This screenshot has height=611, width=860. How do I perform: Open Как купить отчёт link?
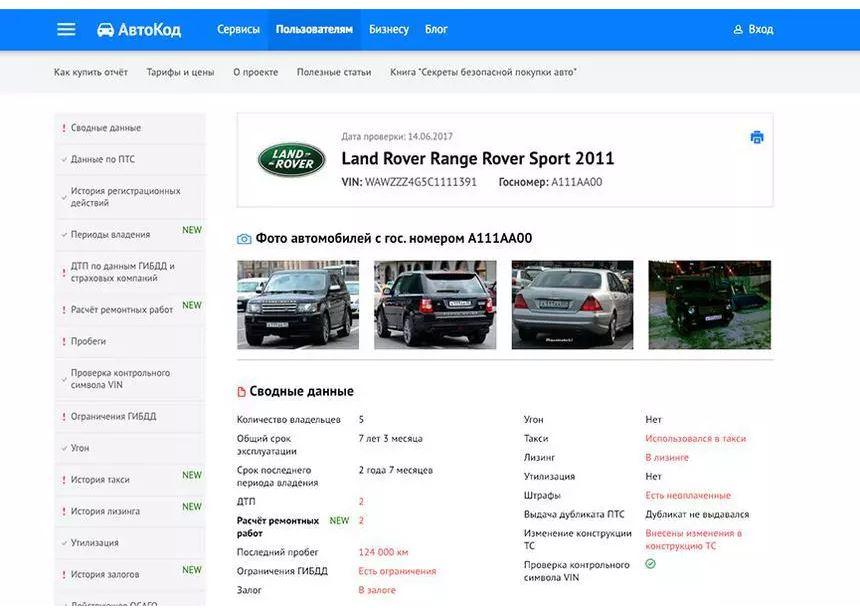(x=91, y=72)
